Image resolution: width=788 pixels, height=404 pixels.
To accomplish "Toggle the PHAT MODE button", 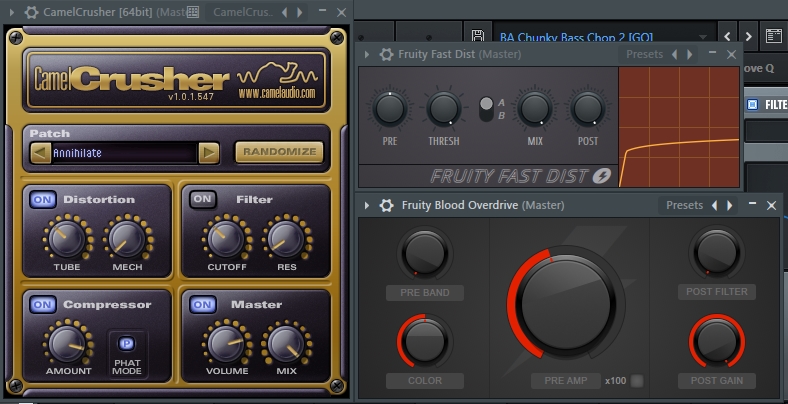I will 127,344.
